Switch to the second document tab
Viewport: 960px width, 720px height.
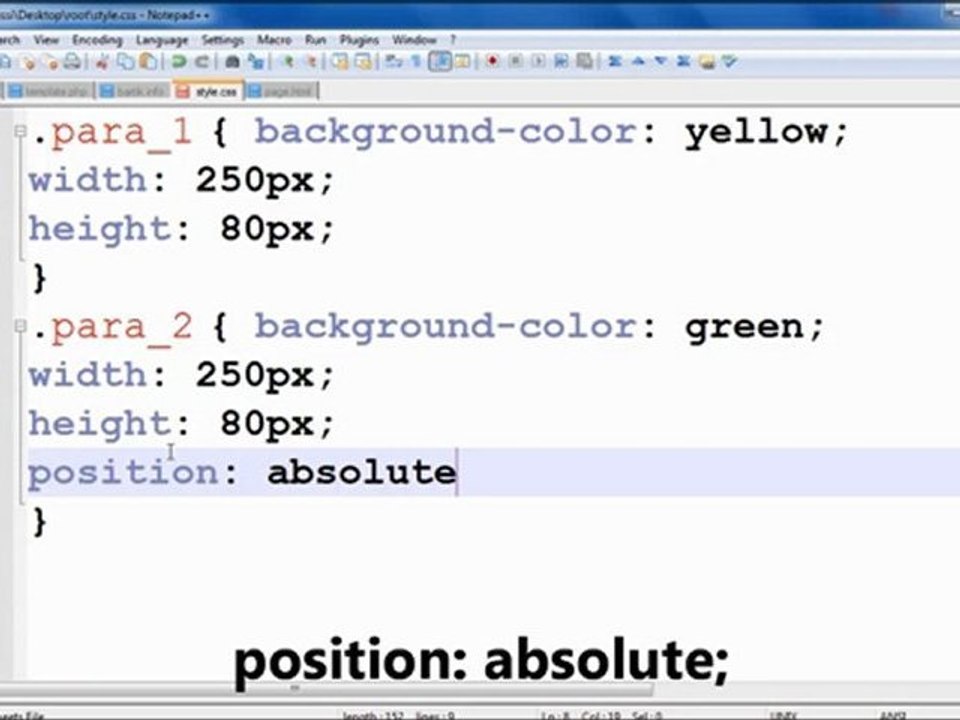[133, 91]
